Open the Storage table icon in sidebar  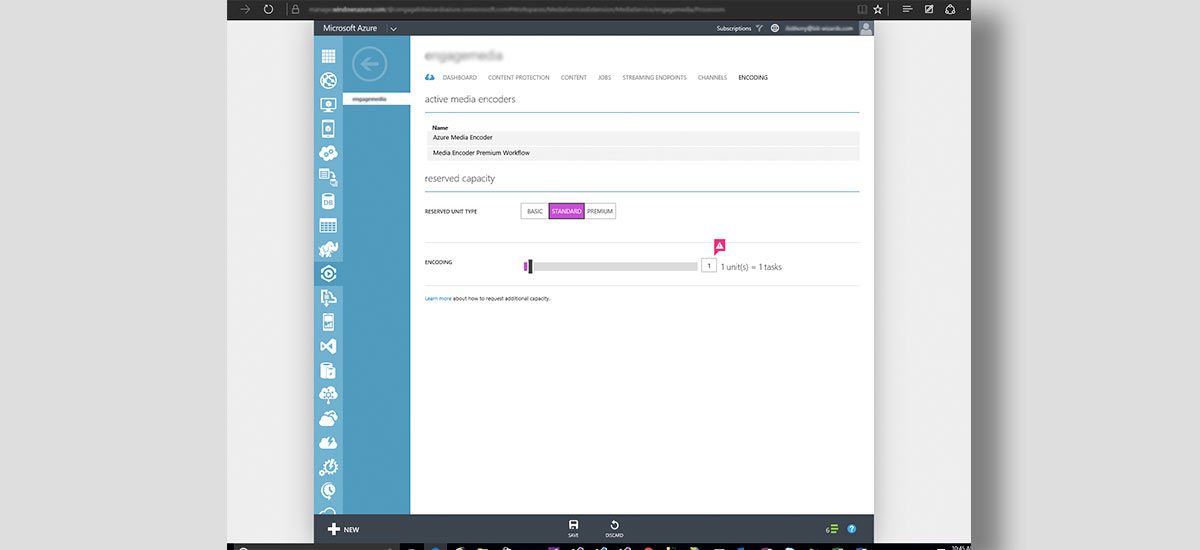[x=328, y=226]
